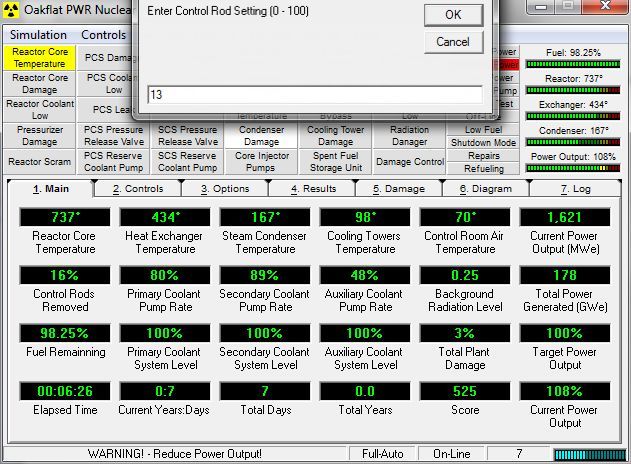Click the Cooling Tower Damage indicator

[336, 136]
